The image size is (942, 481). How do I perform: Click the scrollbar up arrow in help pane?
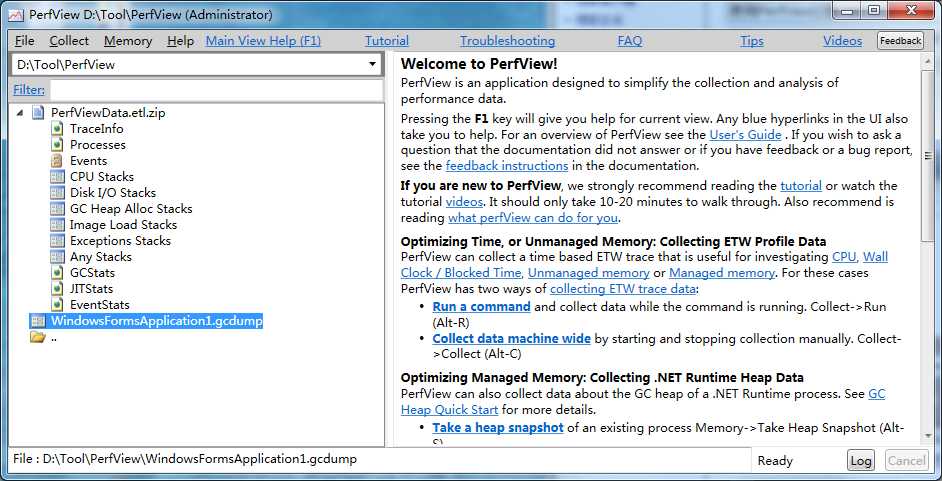tap(928, 60)
